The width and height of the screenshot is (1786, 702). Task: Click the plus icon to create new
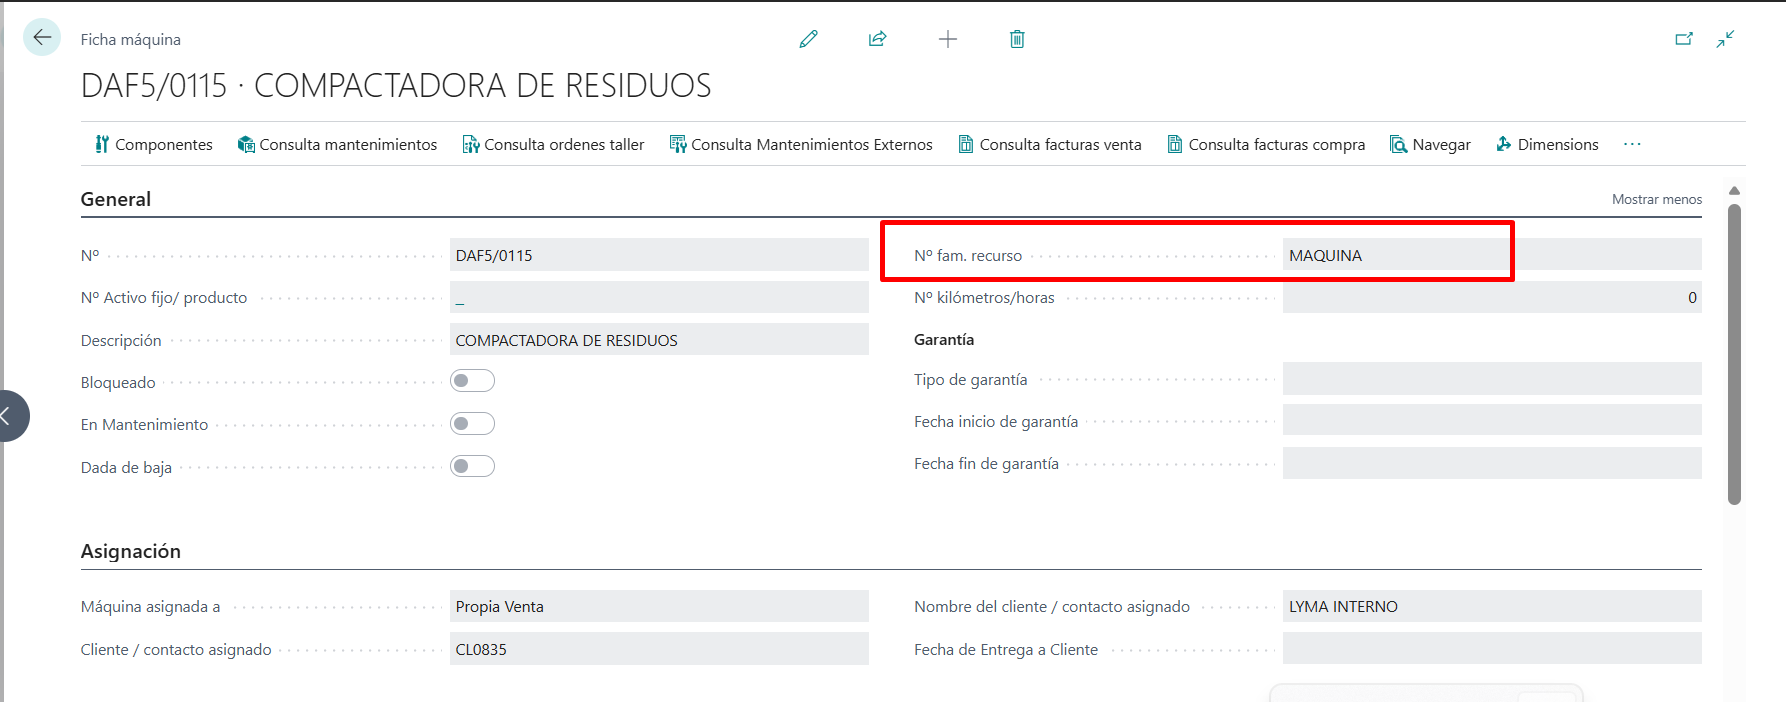(x=948, y=39)
